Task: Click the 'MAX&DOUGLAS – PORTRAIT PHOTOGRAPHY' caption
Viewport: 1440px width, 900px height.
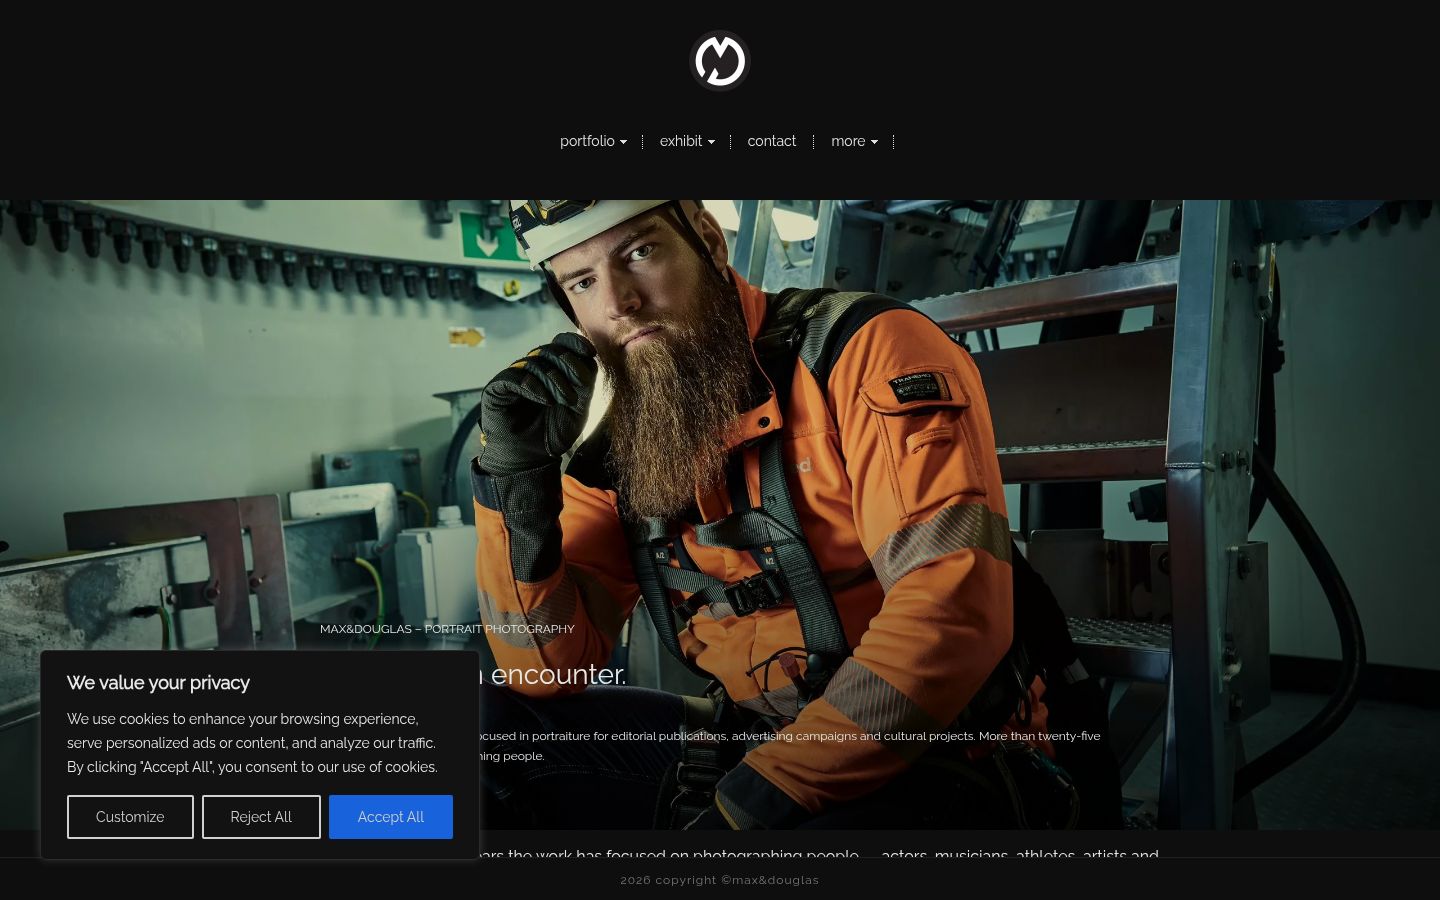Action: (447, 629)
